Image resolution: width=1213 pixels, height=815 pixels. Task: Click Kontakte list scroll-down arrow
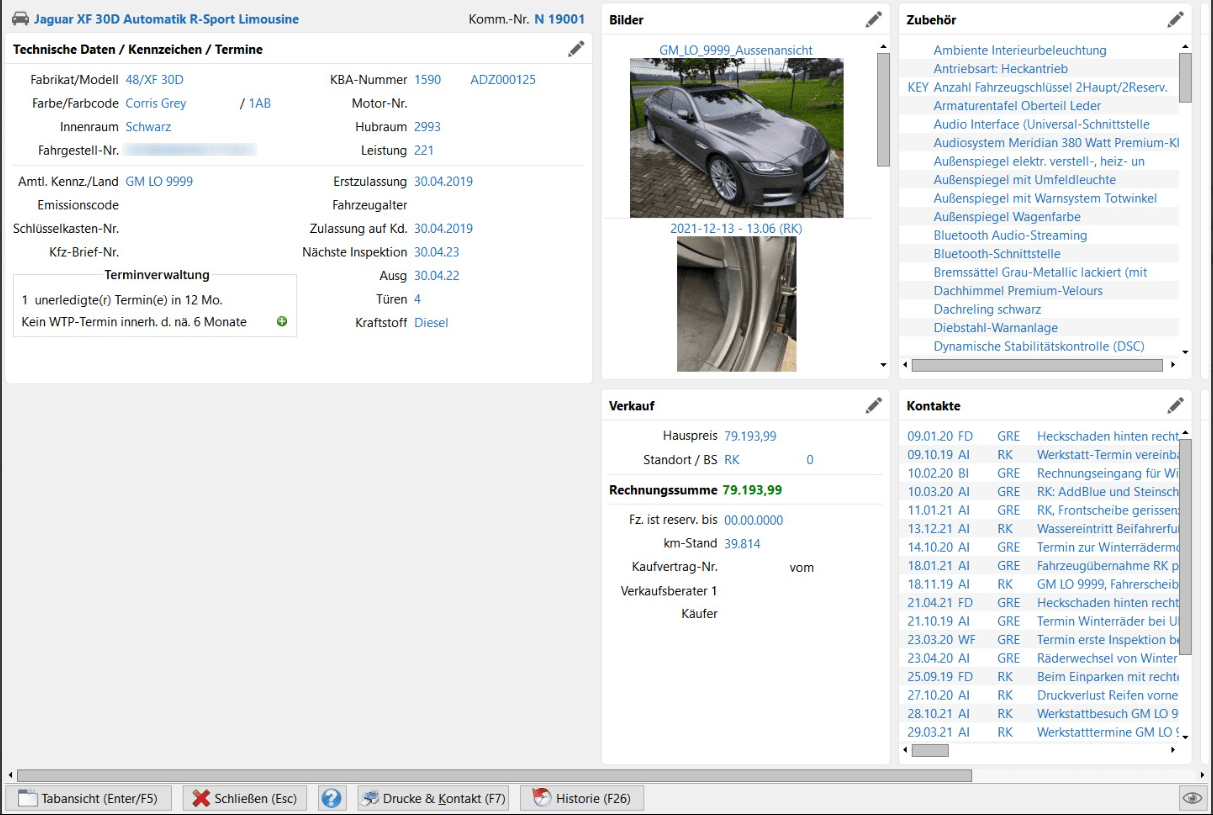1186,737
